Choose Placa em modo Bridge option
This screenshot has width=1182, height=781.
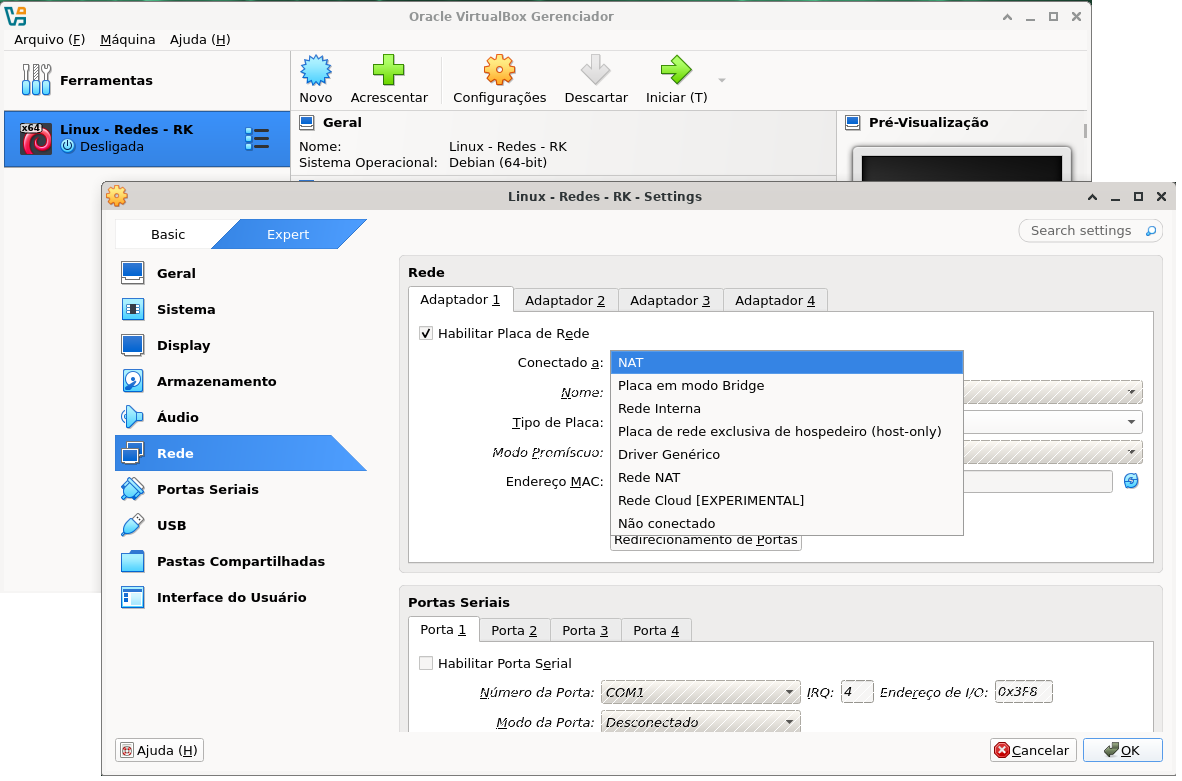point(786,385)
